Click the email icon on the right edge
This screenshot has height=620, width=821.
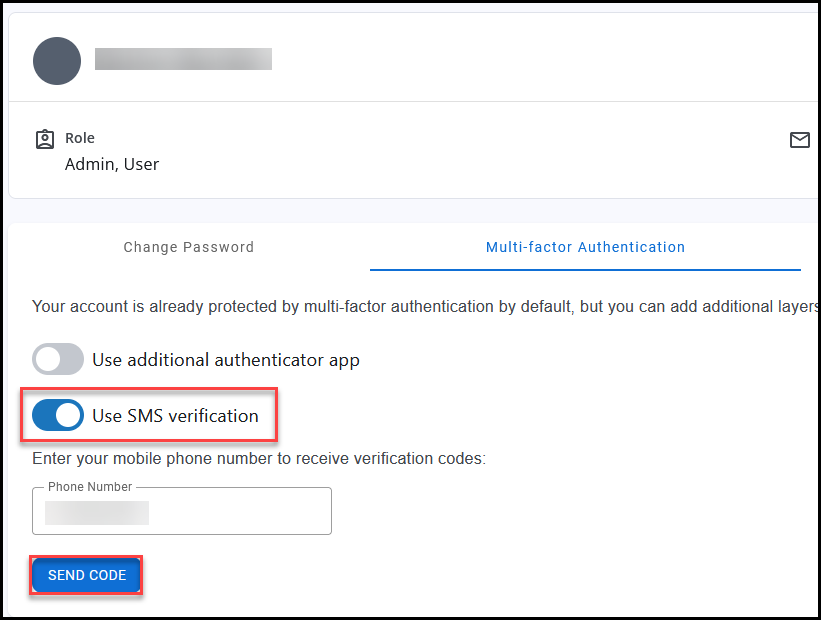coord(800,140)
